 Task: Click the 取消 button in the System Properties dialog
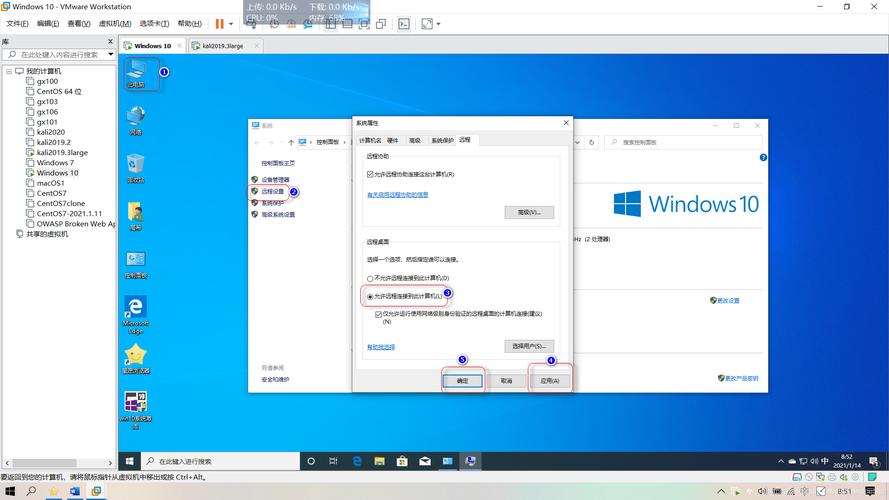[x=506, y=381]
